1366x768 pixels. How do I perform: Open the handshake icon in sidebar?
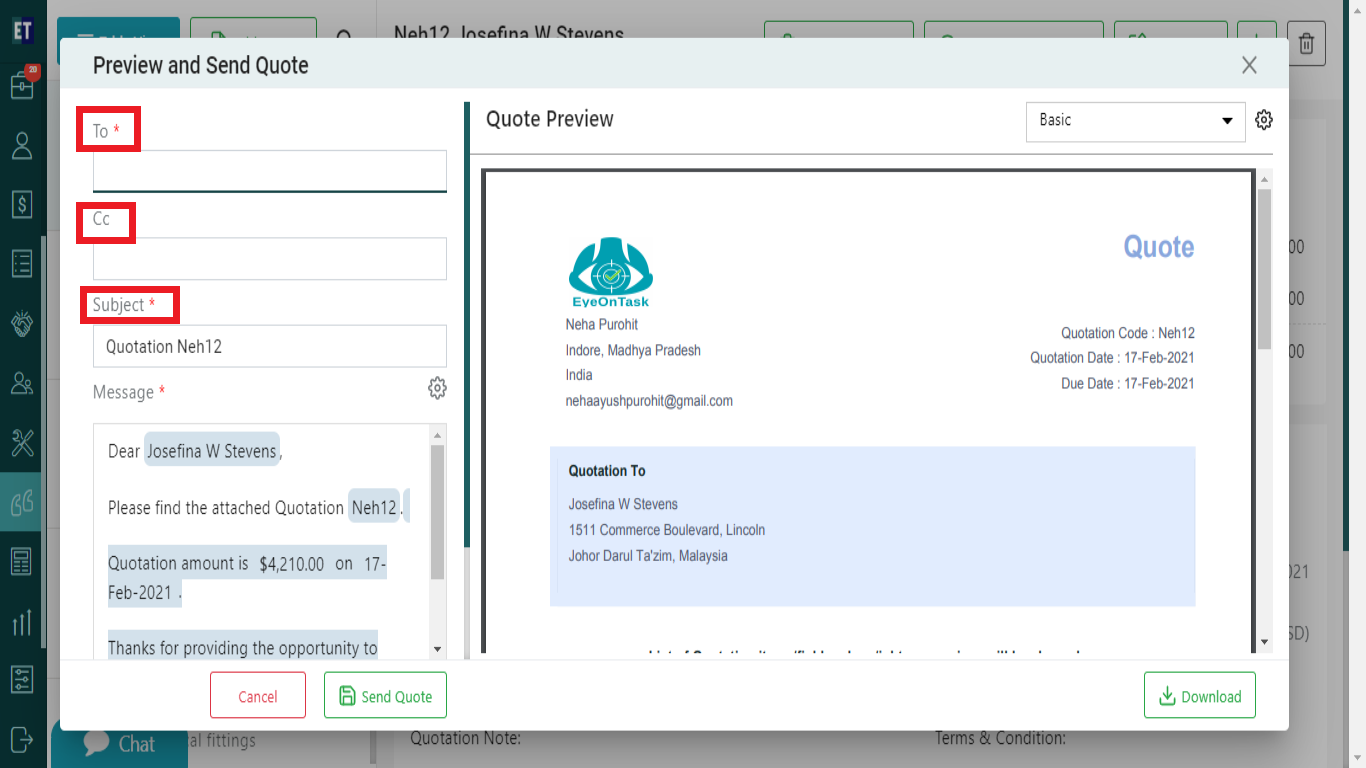pyautogui.click(x=22, y=323)
